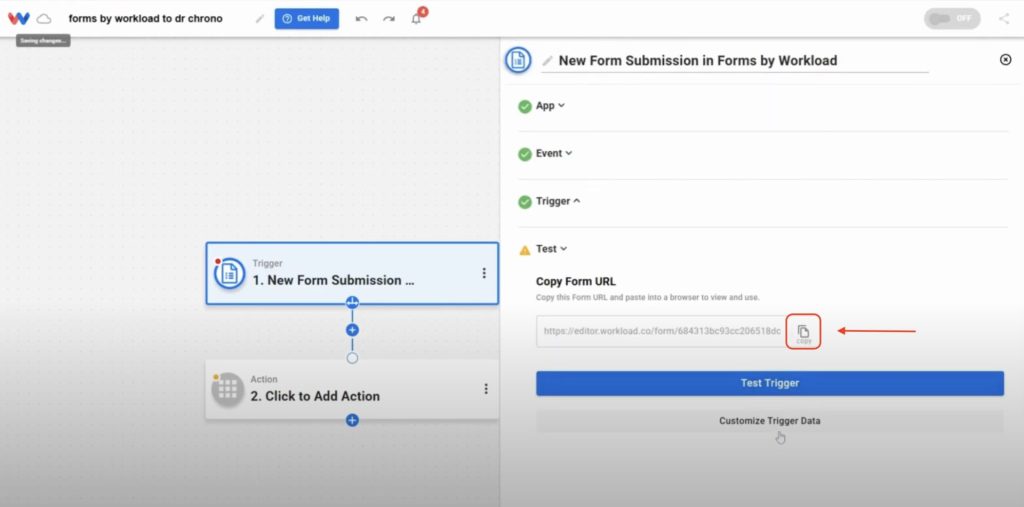The image size is (1024, 507).
Task: Select the New Form Submission trigger node
Action: [352, 274]
